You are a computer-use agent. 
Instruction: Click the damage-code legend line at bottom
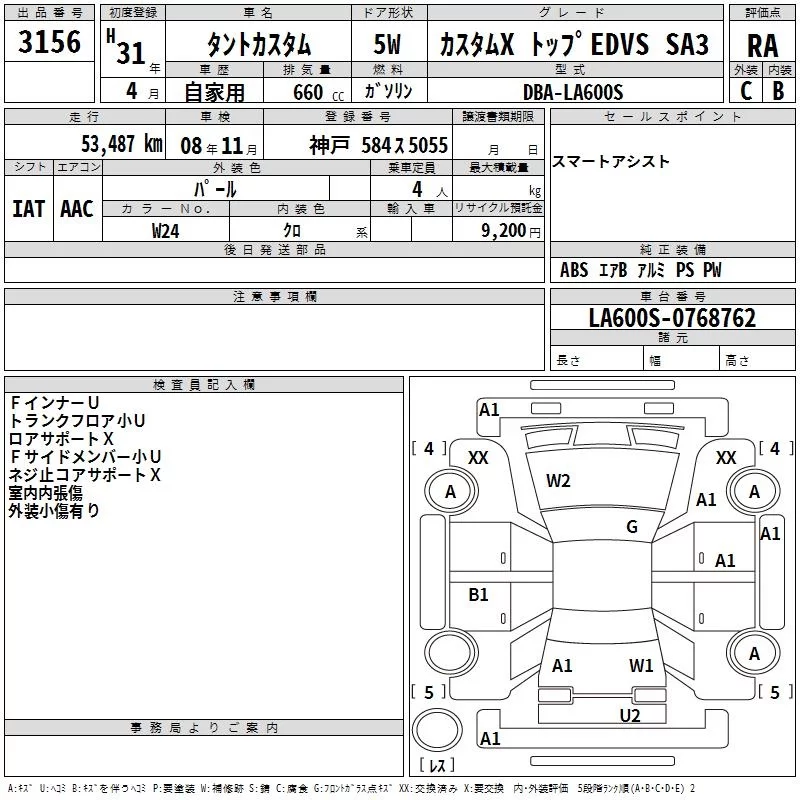coord(351,789)
